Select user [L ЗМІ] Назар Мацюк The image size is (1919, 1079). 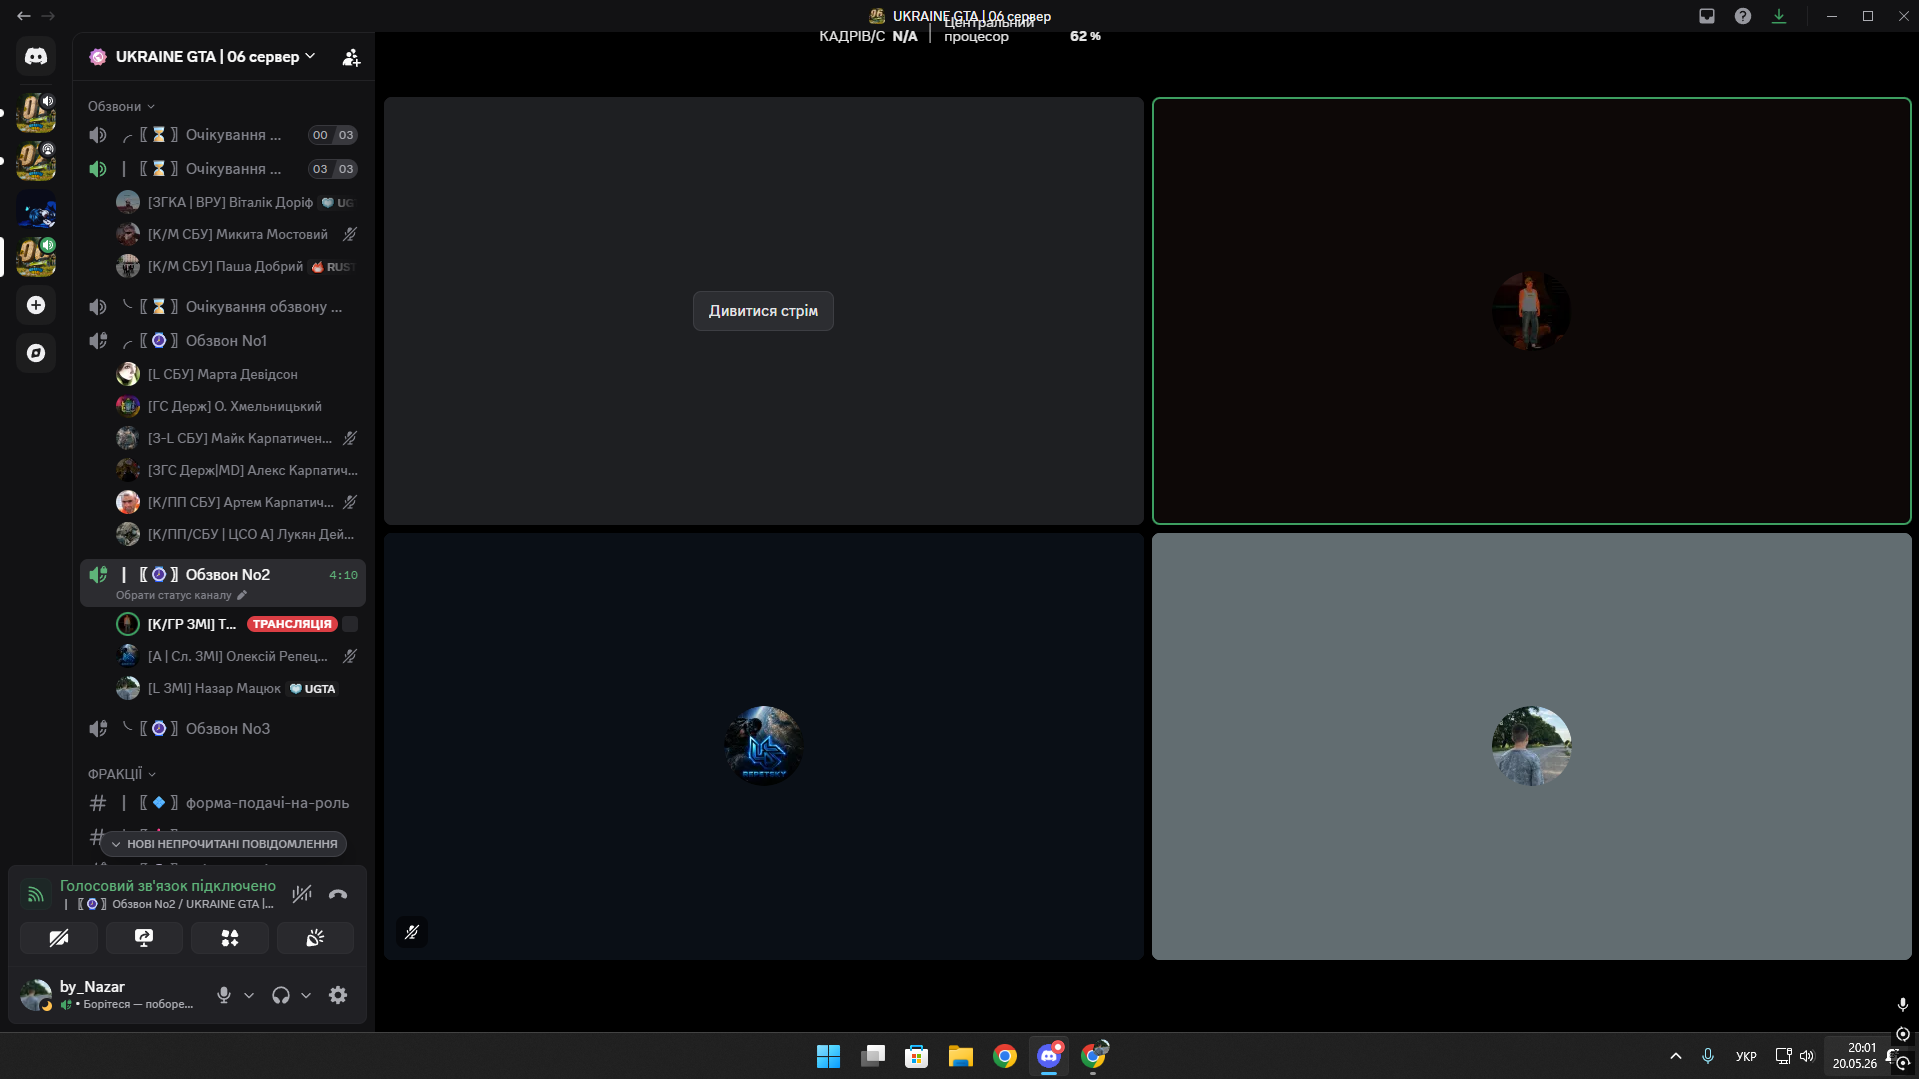coord(237,688)
